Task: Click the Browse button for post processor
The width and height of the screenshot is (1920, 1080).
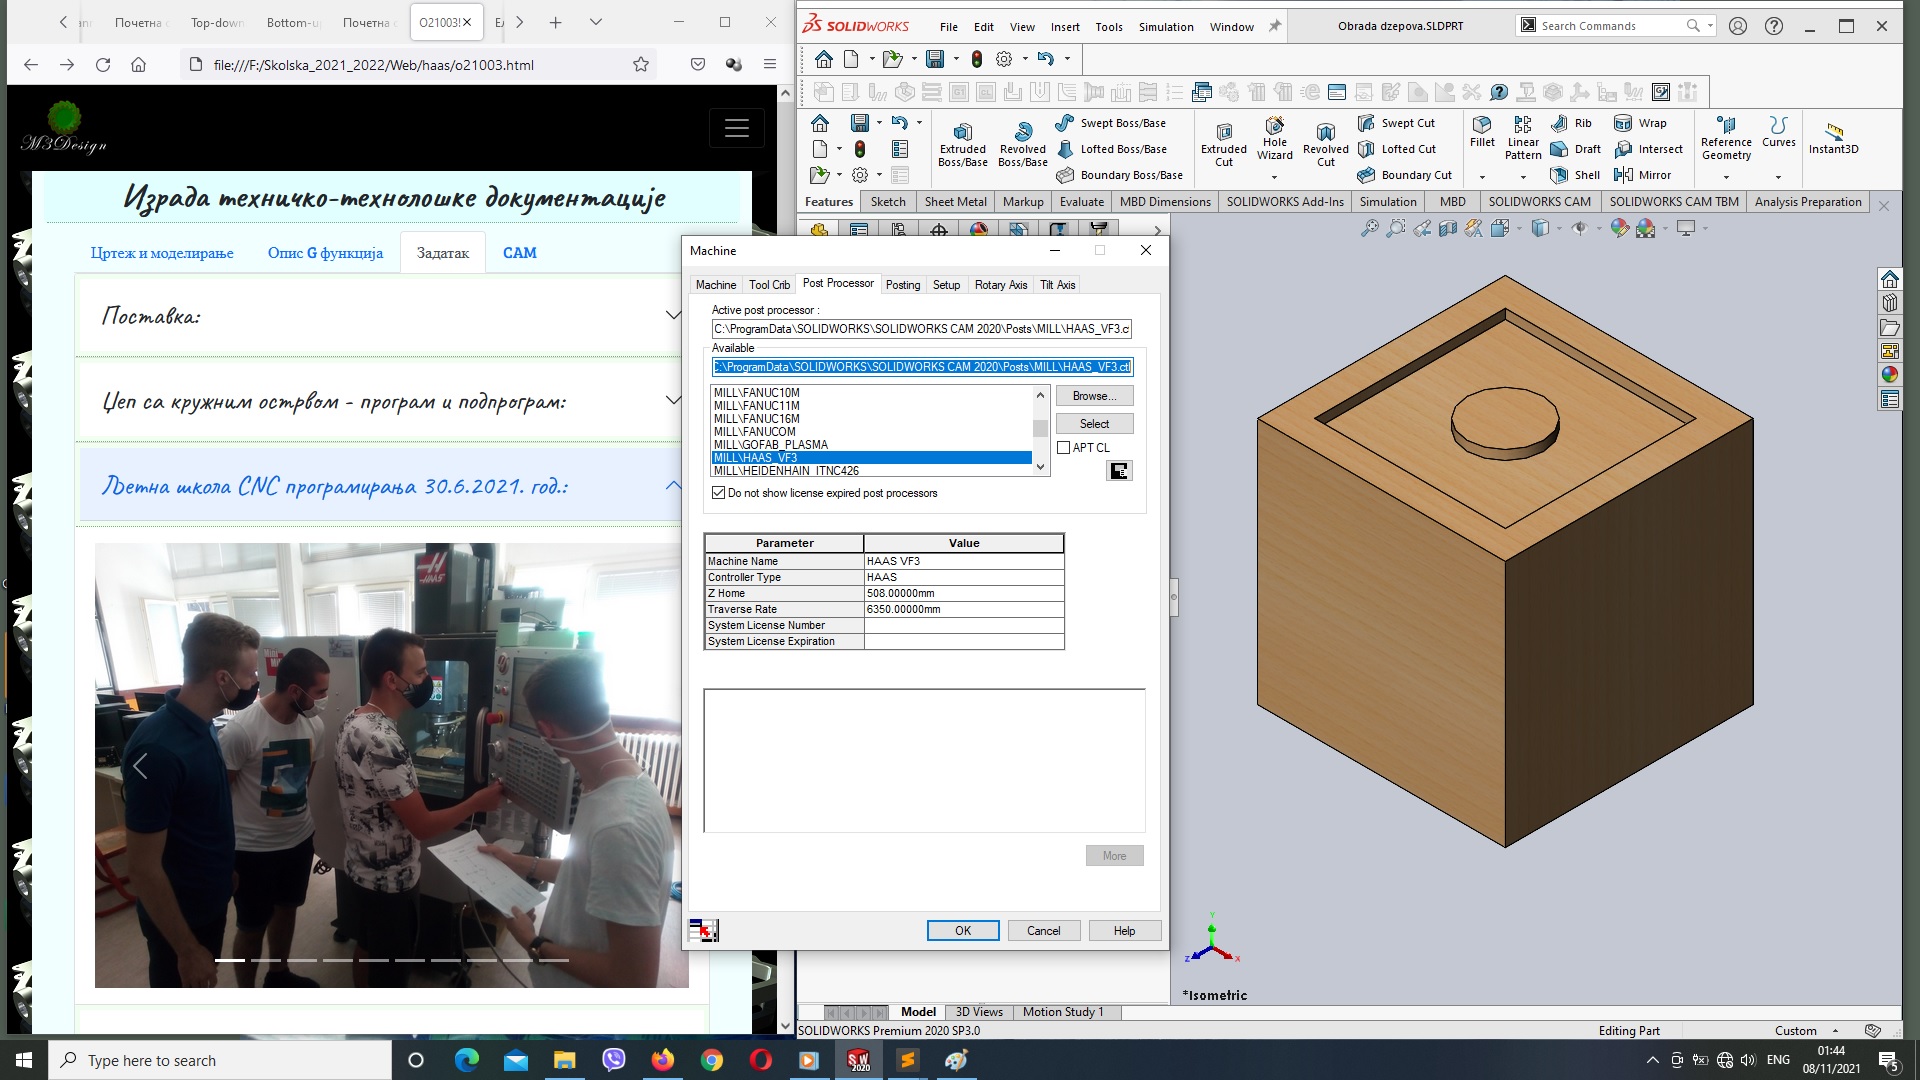Action: (1093, 396)
